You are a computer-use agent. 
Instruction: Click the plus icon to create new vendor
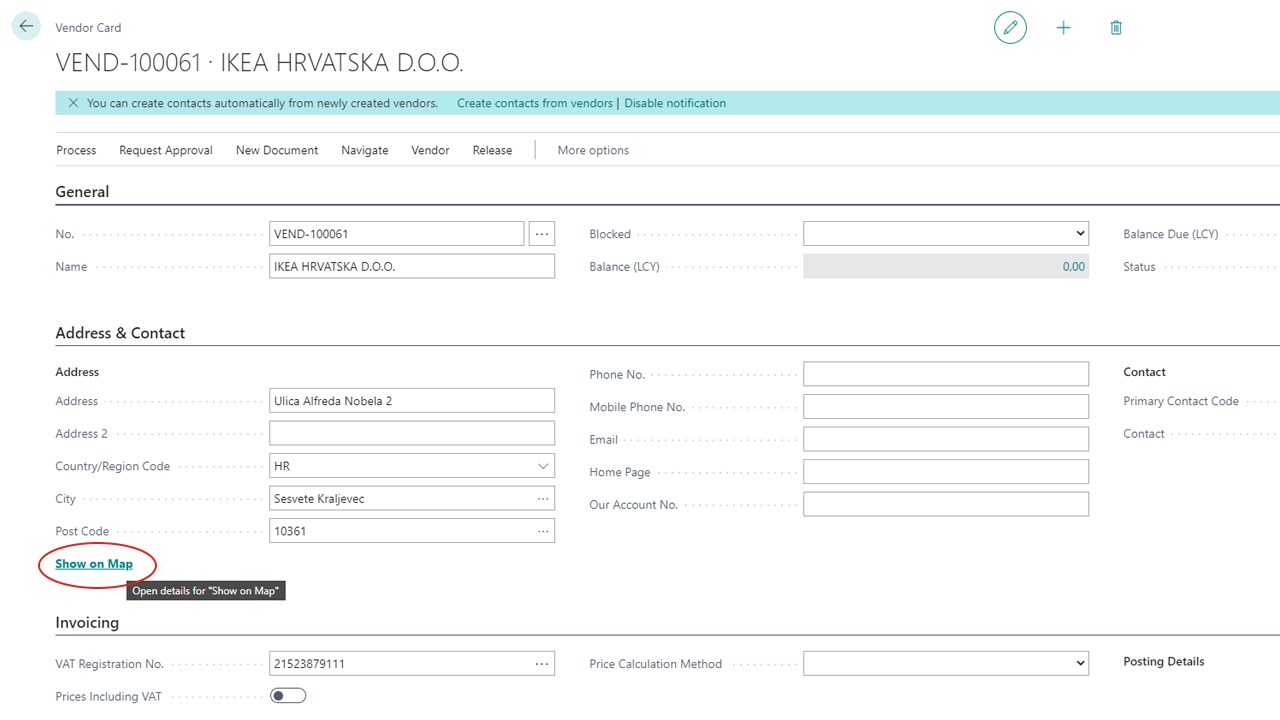1063,28
